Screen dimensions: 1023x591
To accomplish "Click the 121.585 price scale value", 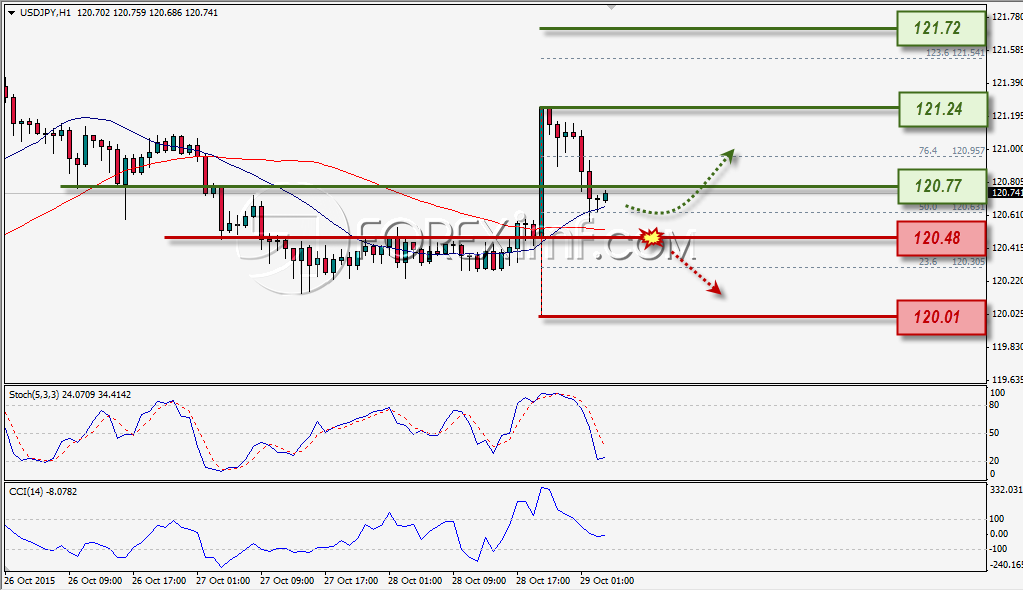I will [x=1007, y=50].
